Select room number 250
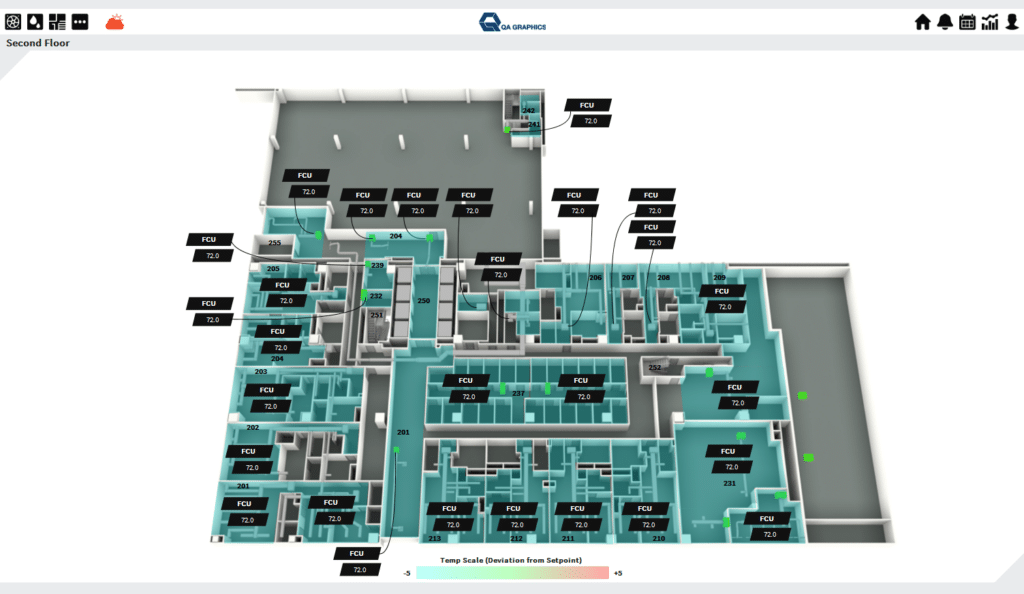The width and height of the screenshot is (1024, 594). tap(424, 301)
